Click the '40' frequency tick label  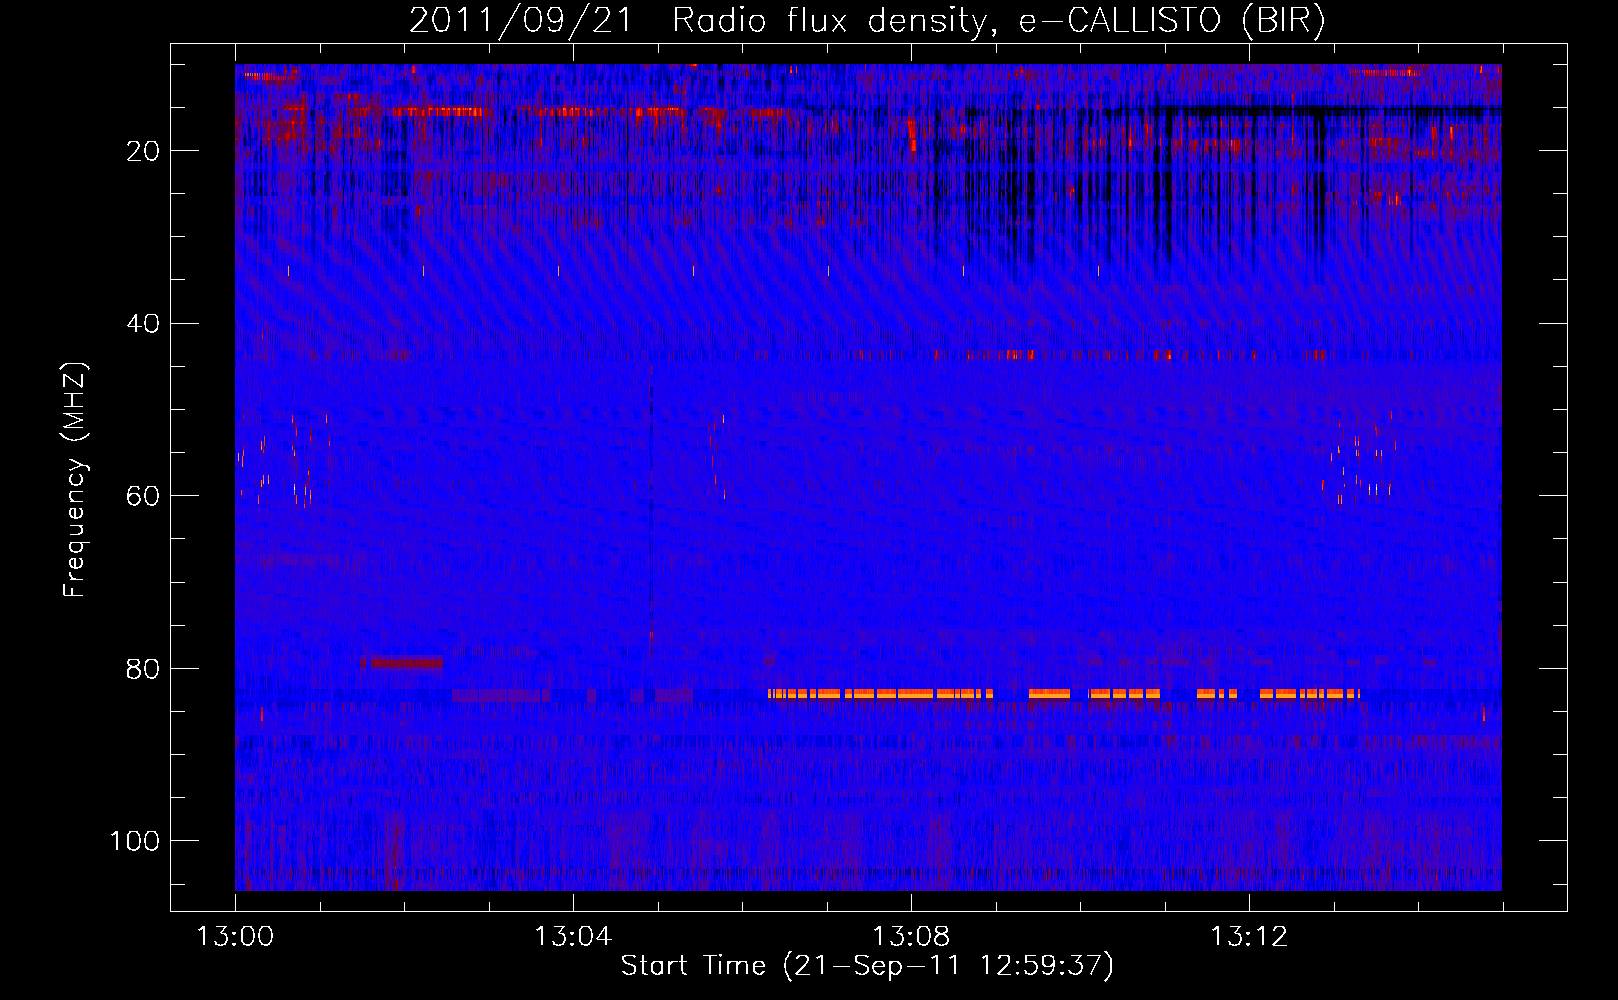click(x=144, y=324)
